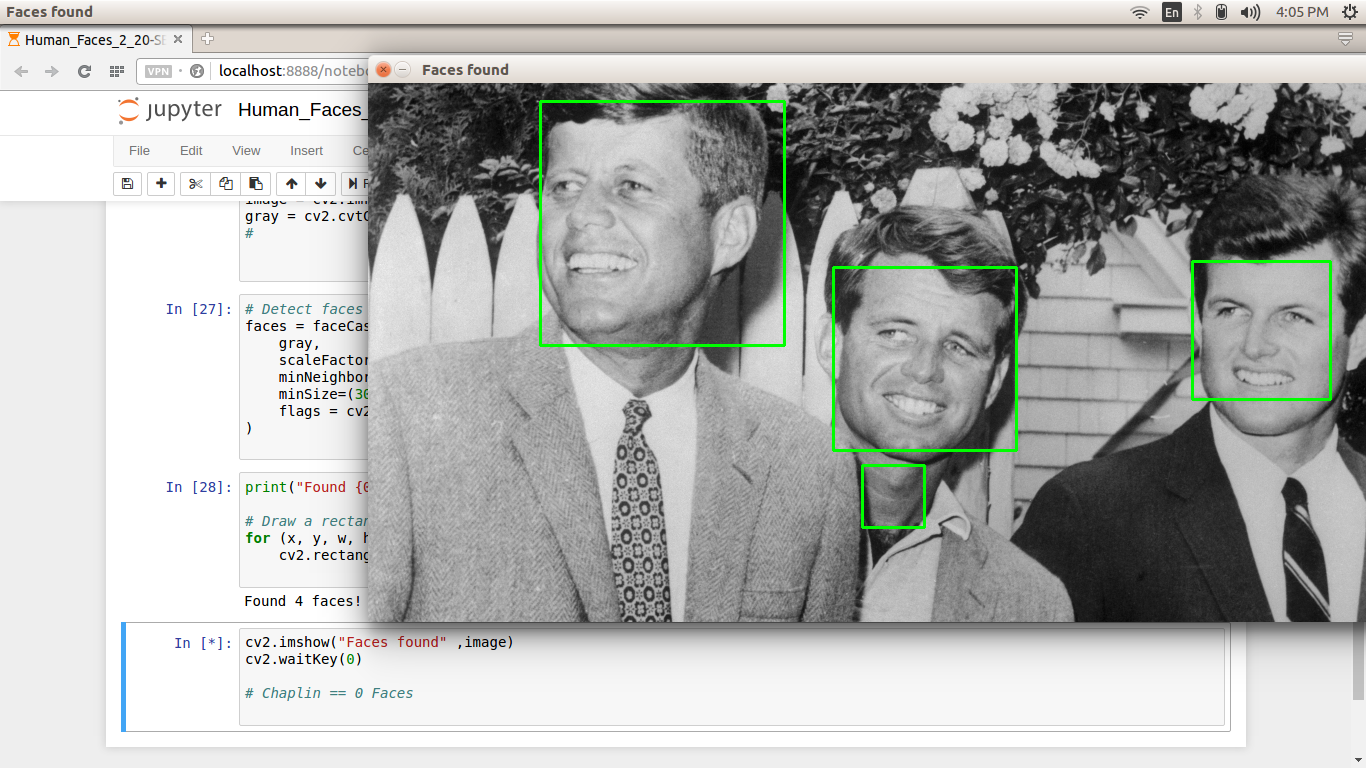Open the File menu in Jupyter
Viewport: 1366px width, 768px height.
139,150
